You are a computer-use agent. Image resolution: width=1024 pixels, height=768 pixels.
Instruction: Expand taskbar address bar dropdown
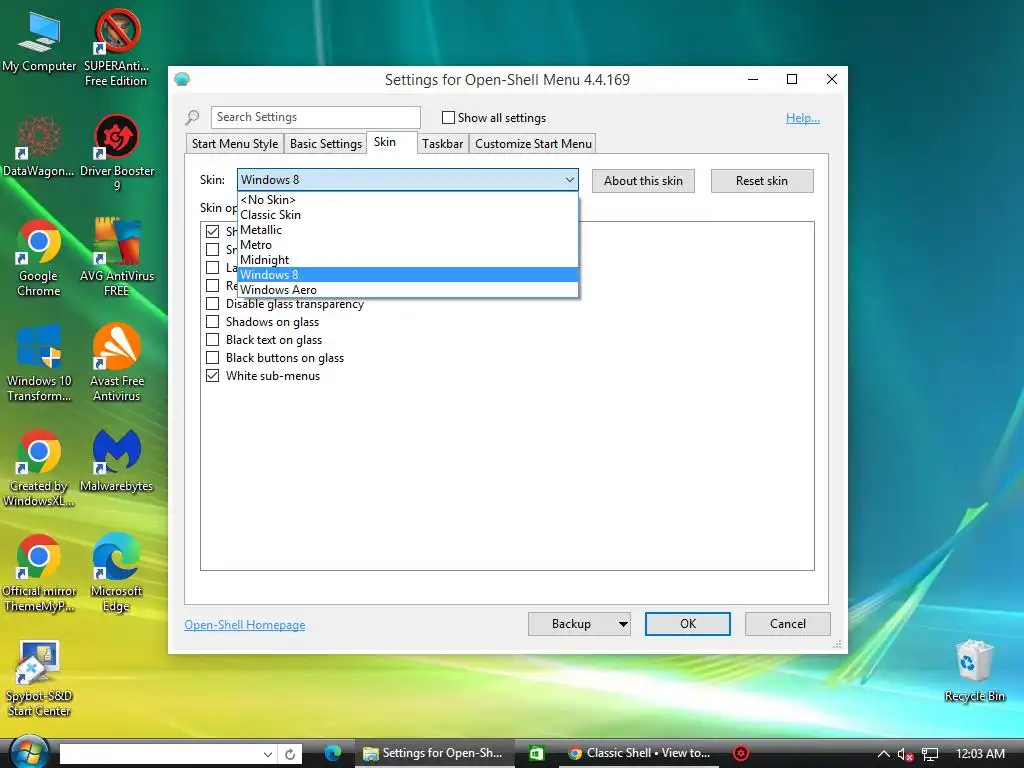point(268,754)
